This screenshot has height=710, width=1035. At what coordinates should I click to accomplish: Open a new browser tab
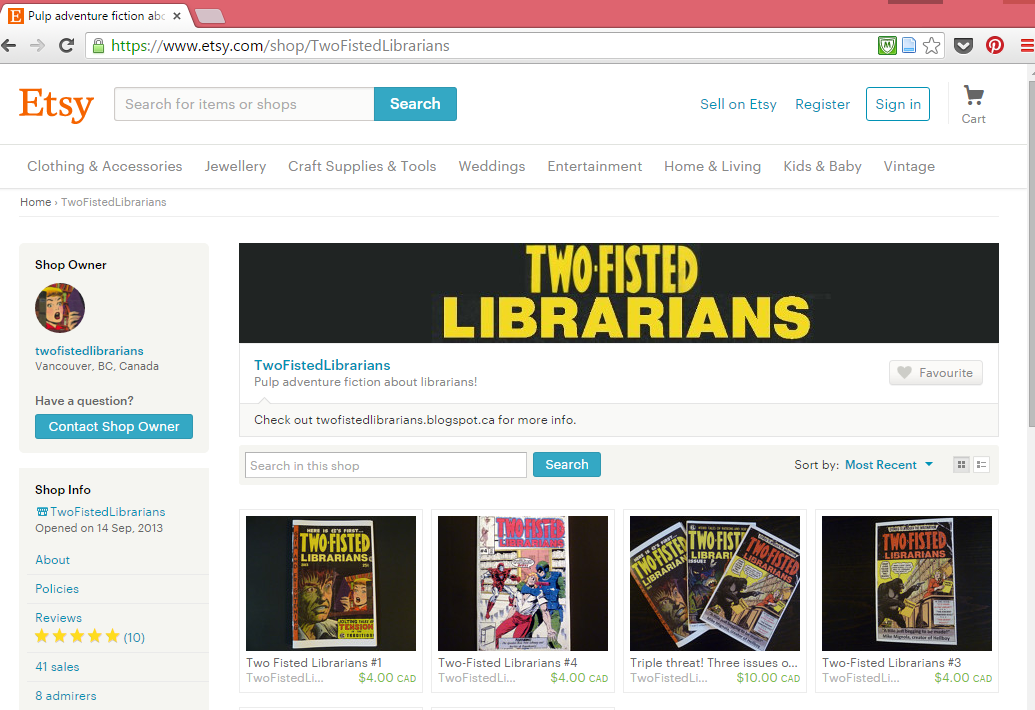[x=210, y=16]
